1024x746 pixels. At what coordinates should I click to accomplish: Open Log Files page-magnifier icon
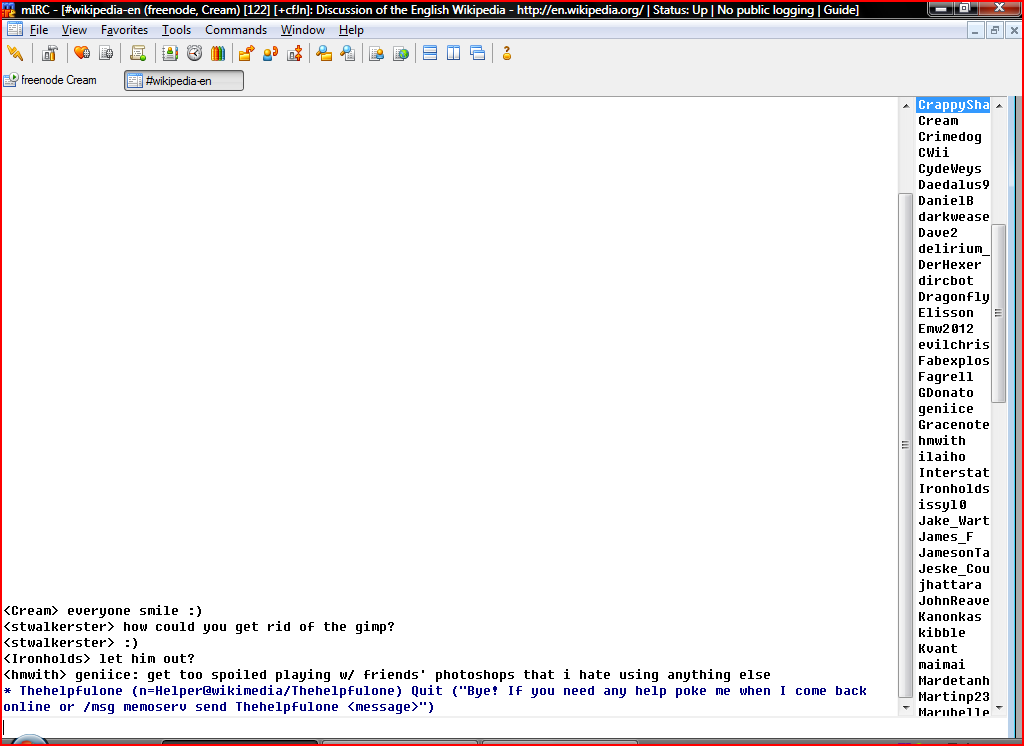tap(348, 54)
